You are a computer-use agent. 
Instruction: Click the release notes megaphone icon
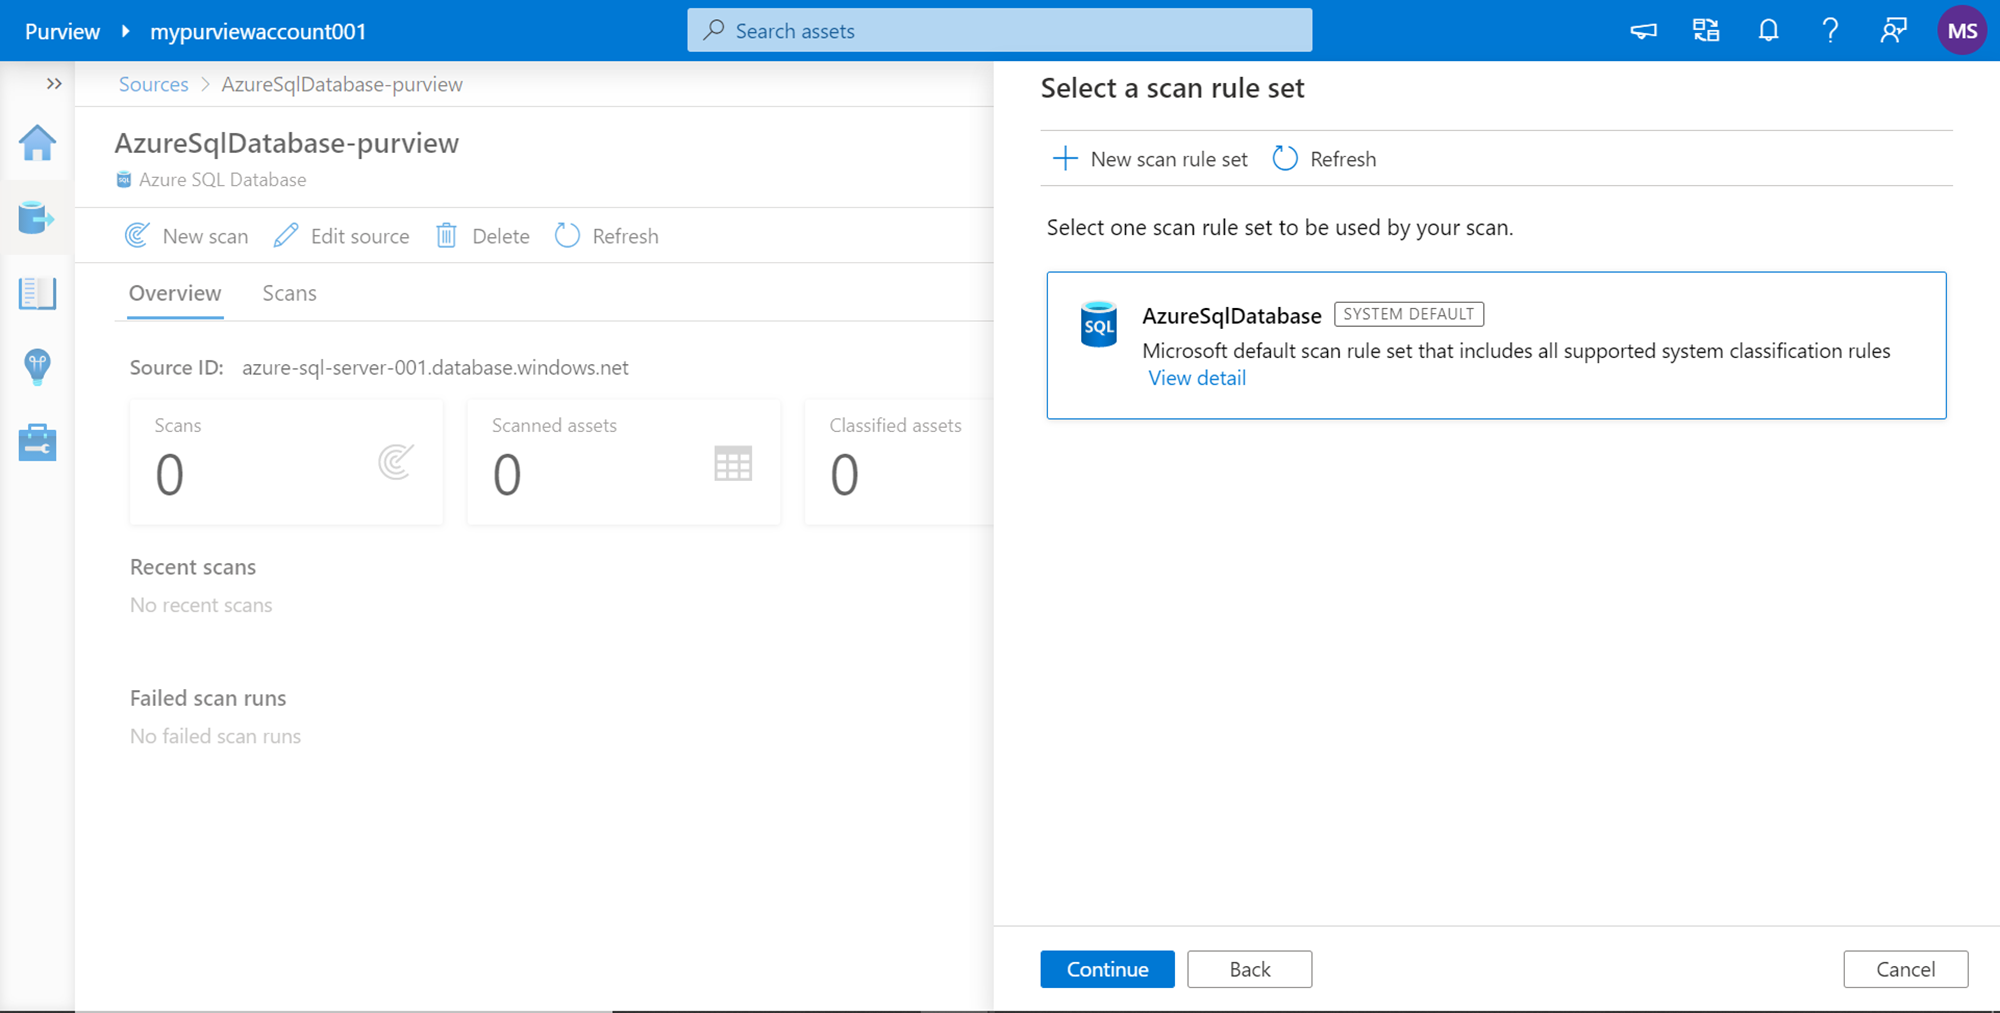pos(1643,31)
